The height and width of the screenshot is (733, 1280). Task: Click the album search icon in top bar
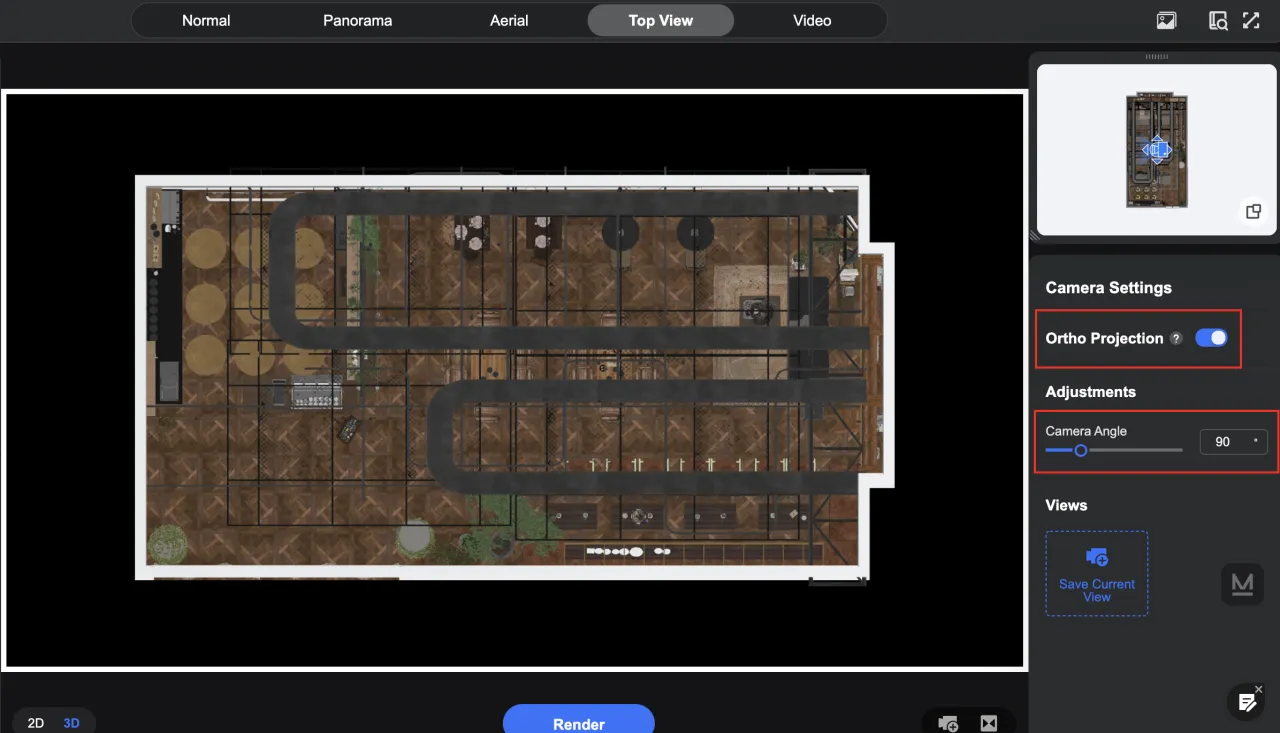pos(1218,21)
